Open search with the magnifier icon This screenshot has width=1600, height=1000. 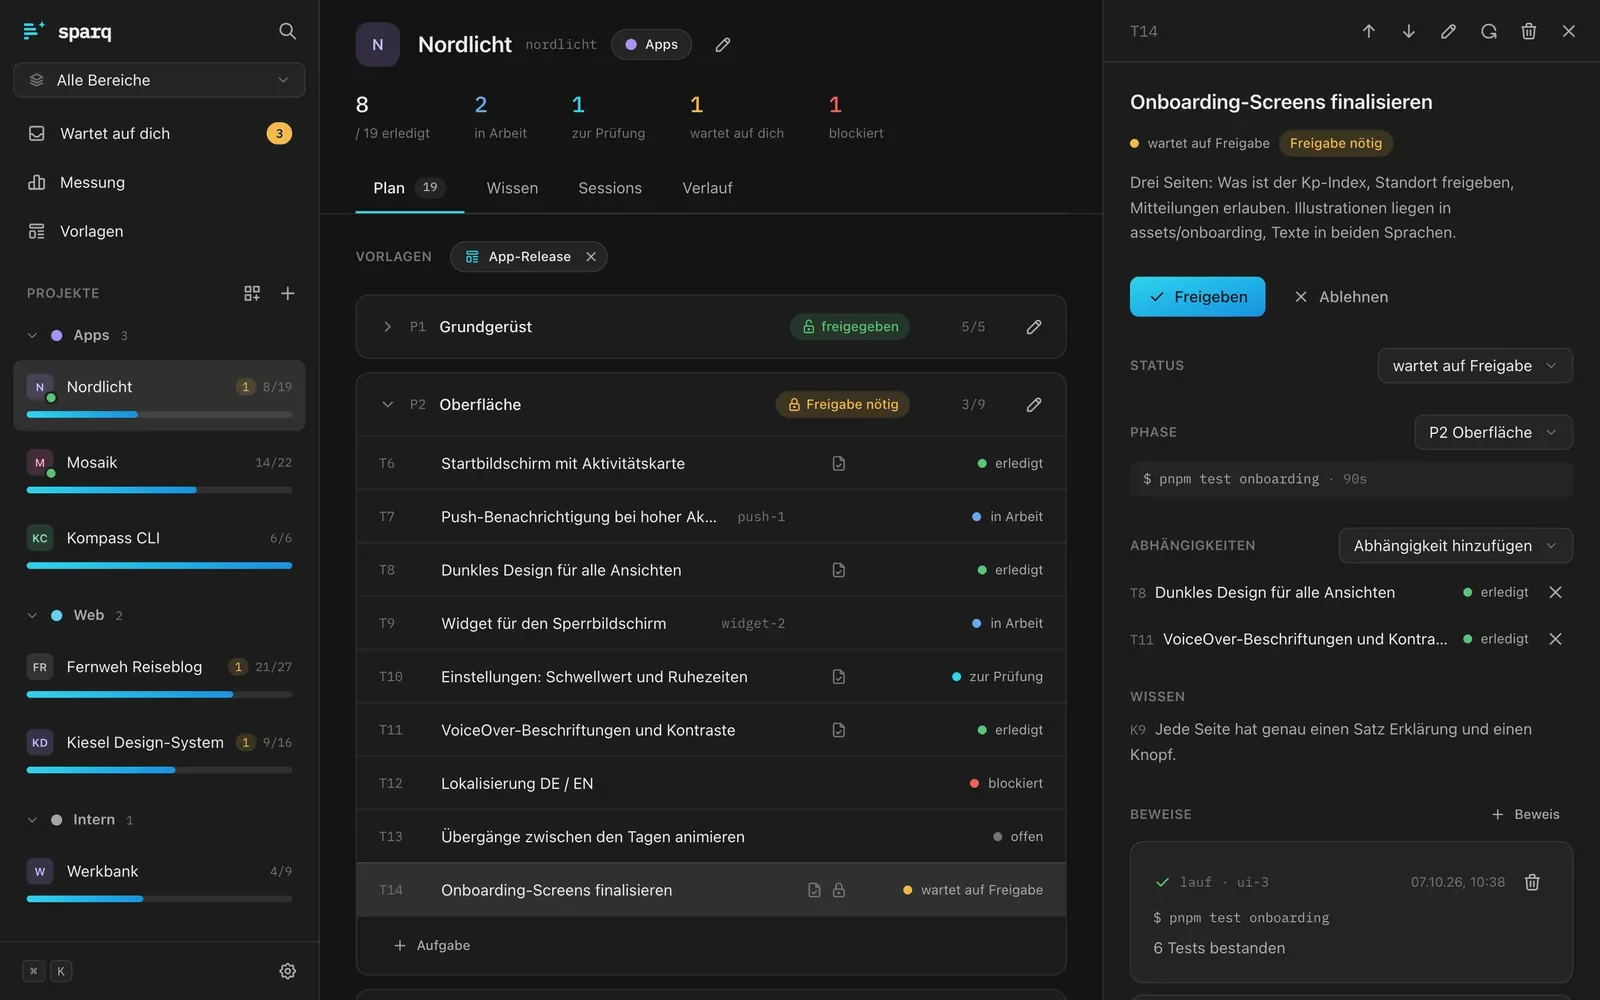(287, 31)
